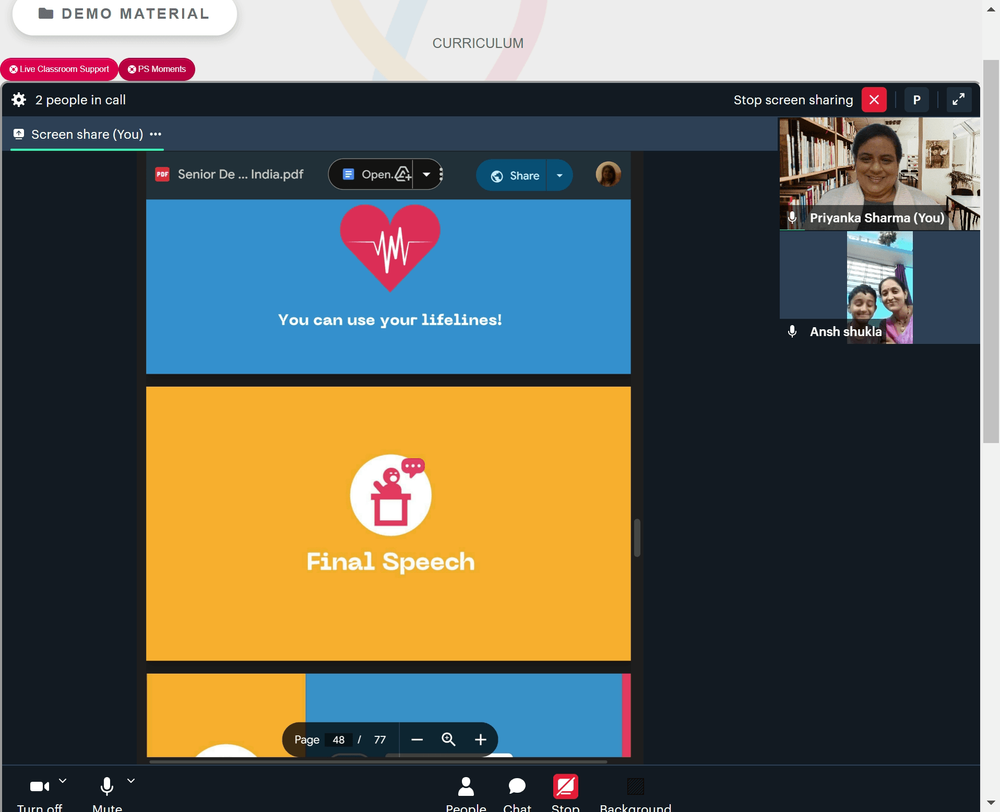
Task: Zoom in with the plus button
Action: pyautogui.click(x=480, y=739)
